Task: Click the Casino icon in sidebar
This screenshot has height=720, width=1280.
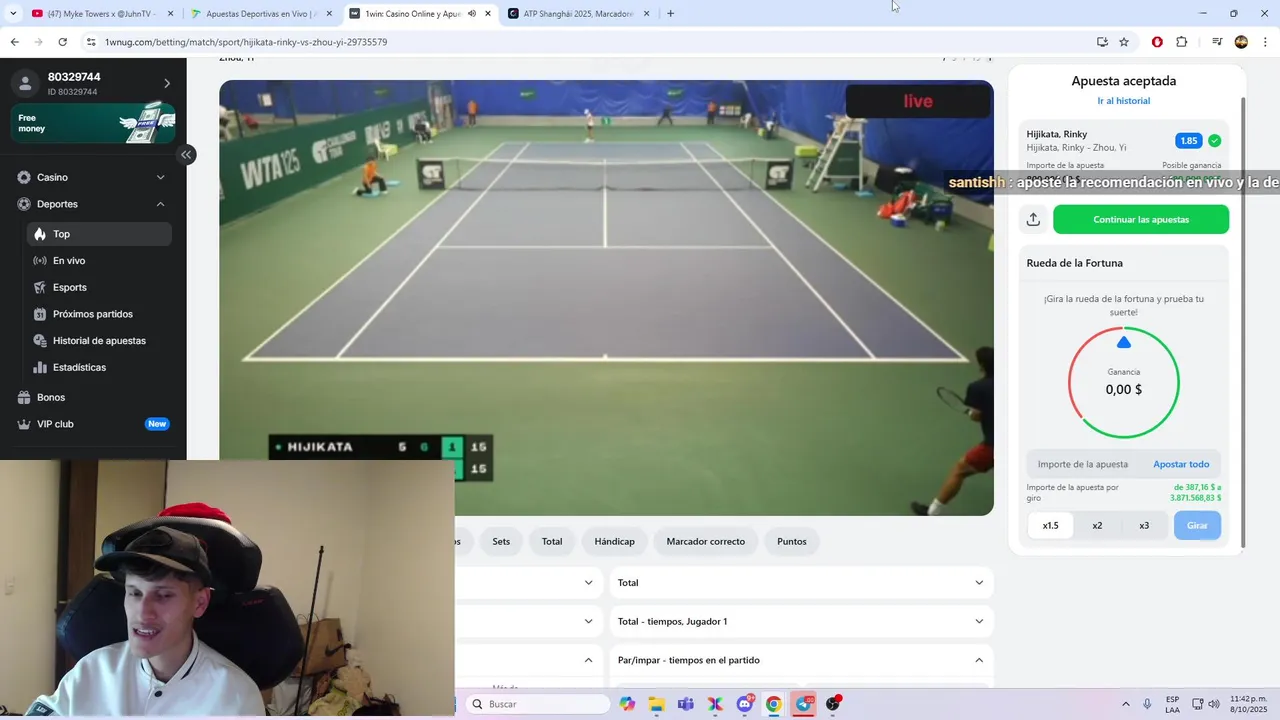Action: point(24,177)
